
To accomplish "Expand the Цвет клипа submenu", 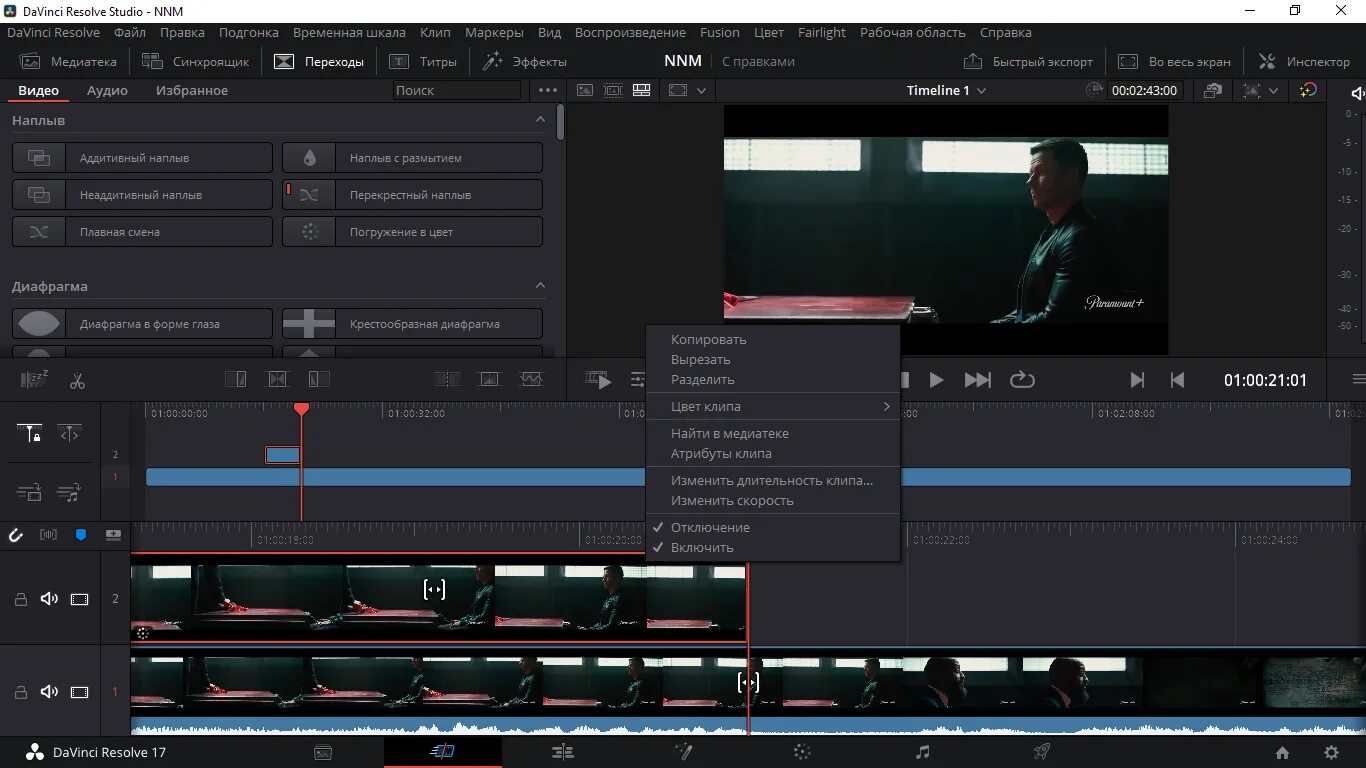I will tap(773, 406).
